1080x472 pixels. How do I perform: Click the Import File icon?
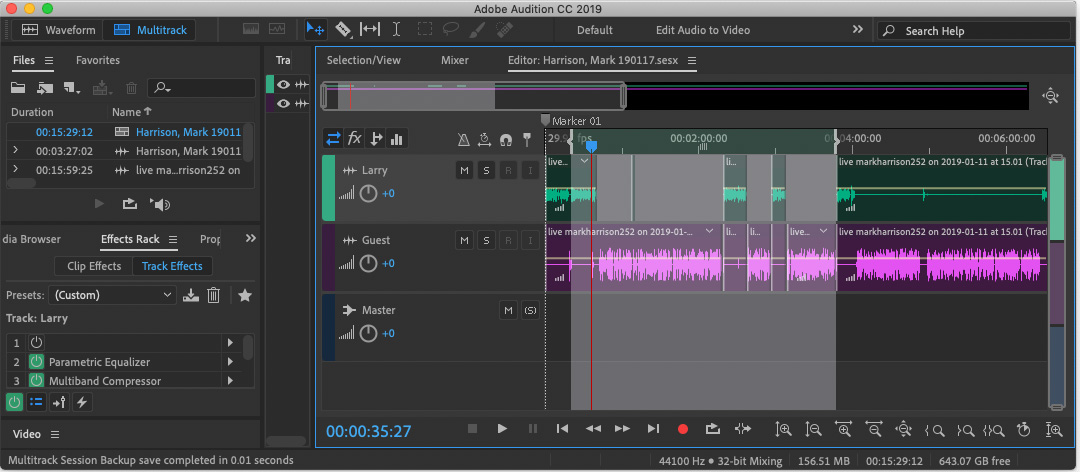pyautogui.click(x=45, y=88)
